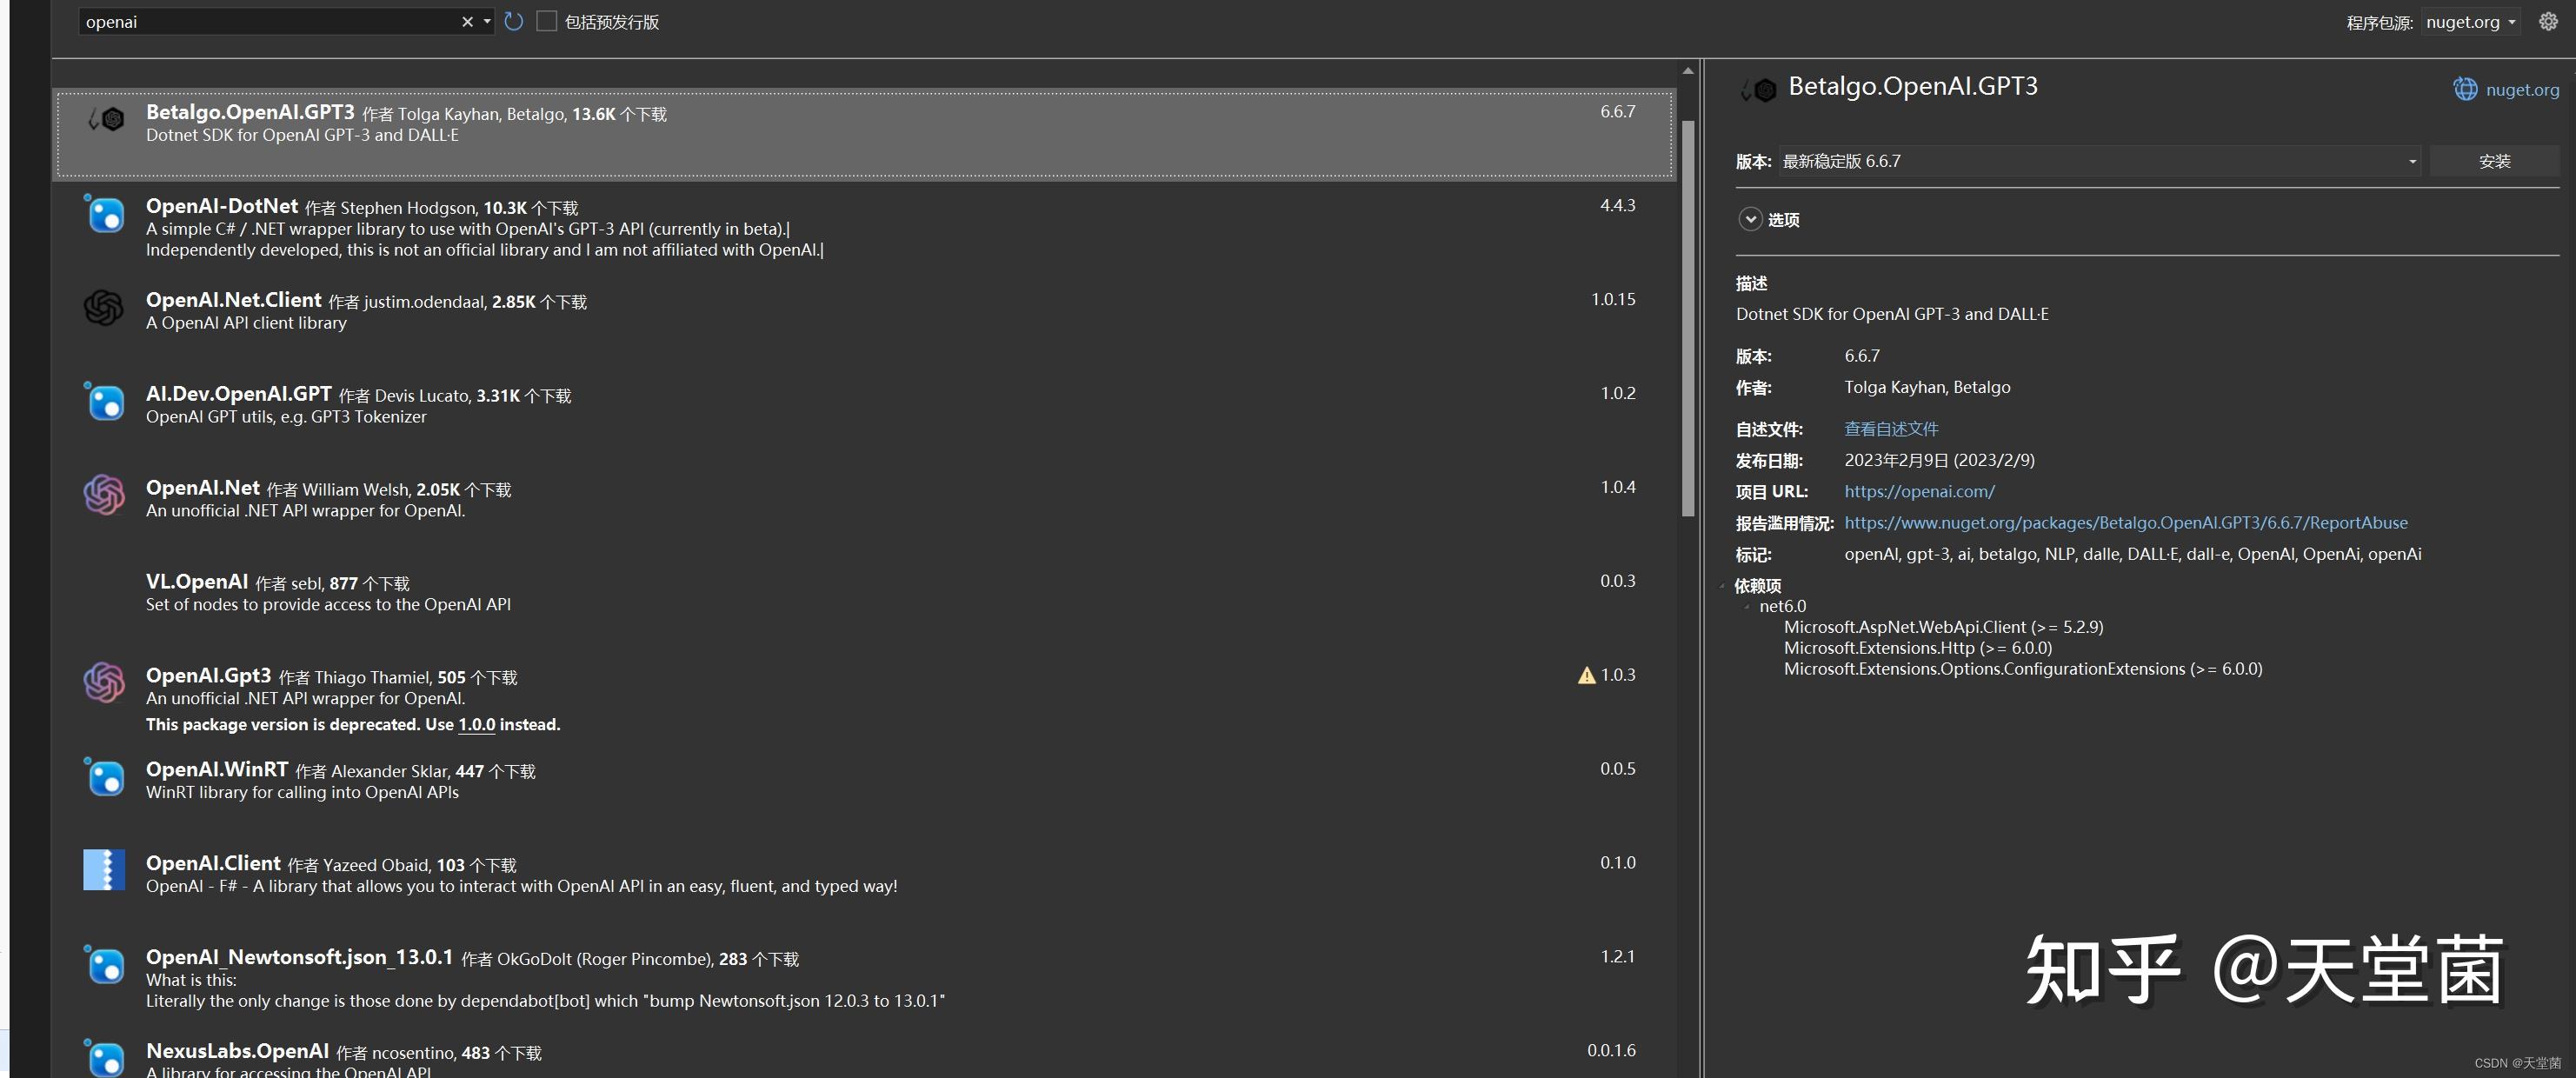Enable the include prerelease checkbox
This screenshot has height=1078, width=2576.
point(546,21)
